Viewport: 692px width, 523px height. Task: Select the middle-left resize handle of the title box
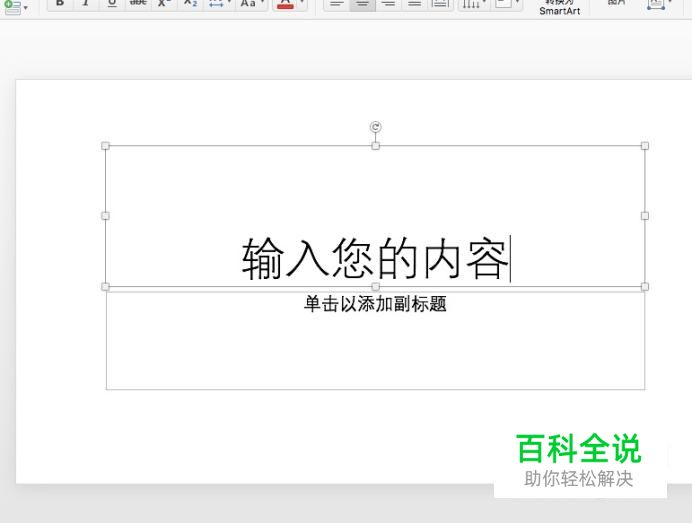(105, 216)
